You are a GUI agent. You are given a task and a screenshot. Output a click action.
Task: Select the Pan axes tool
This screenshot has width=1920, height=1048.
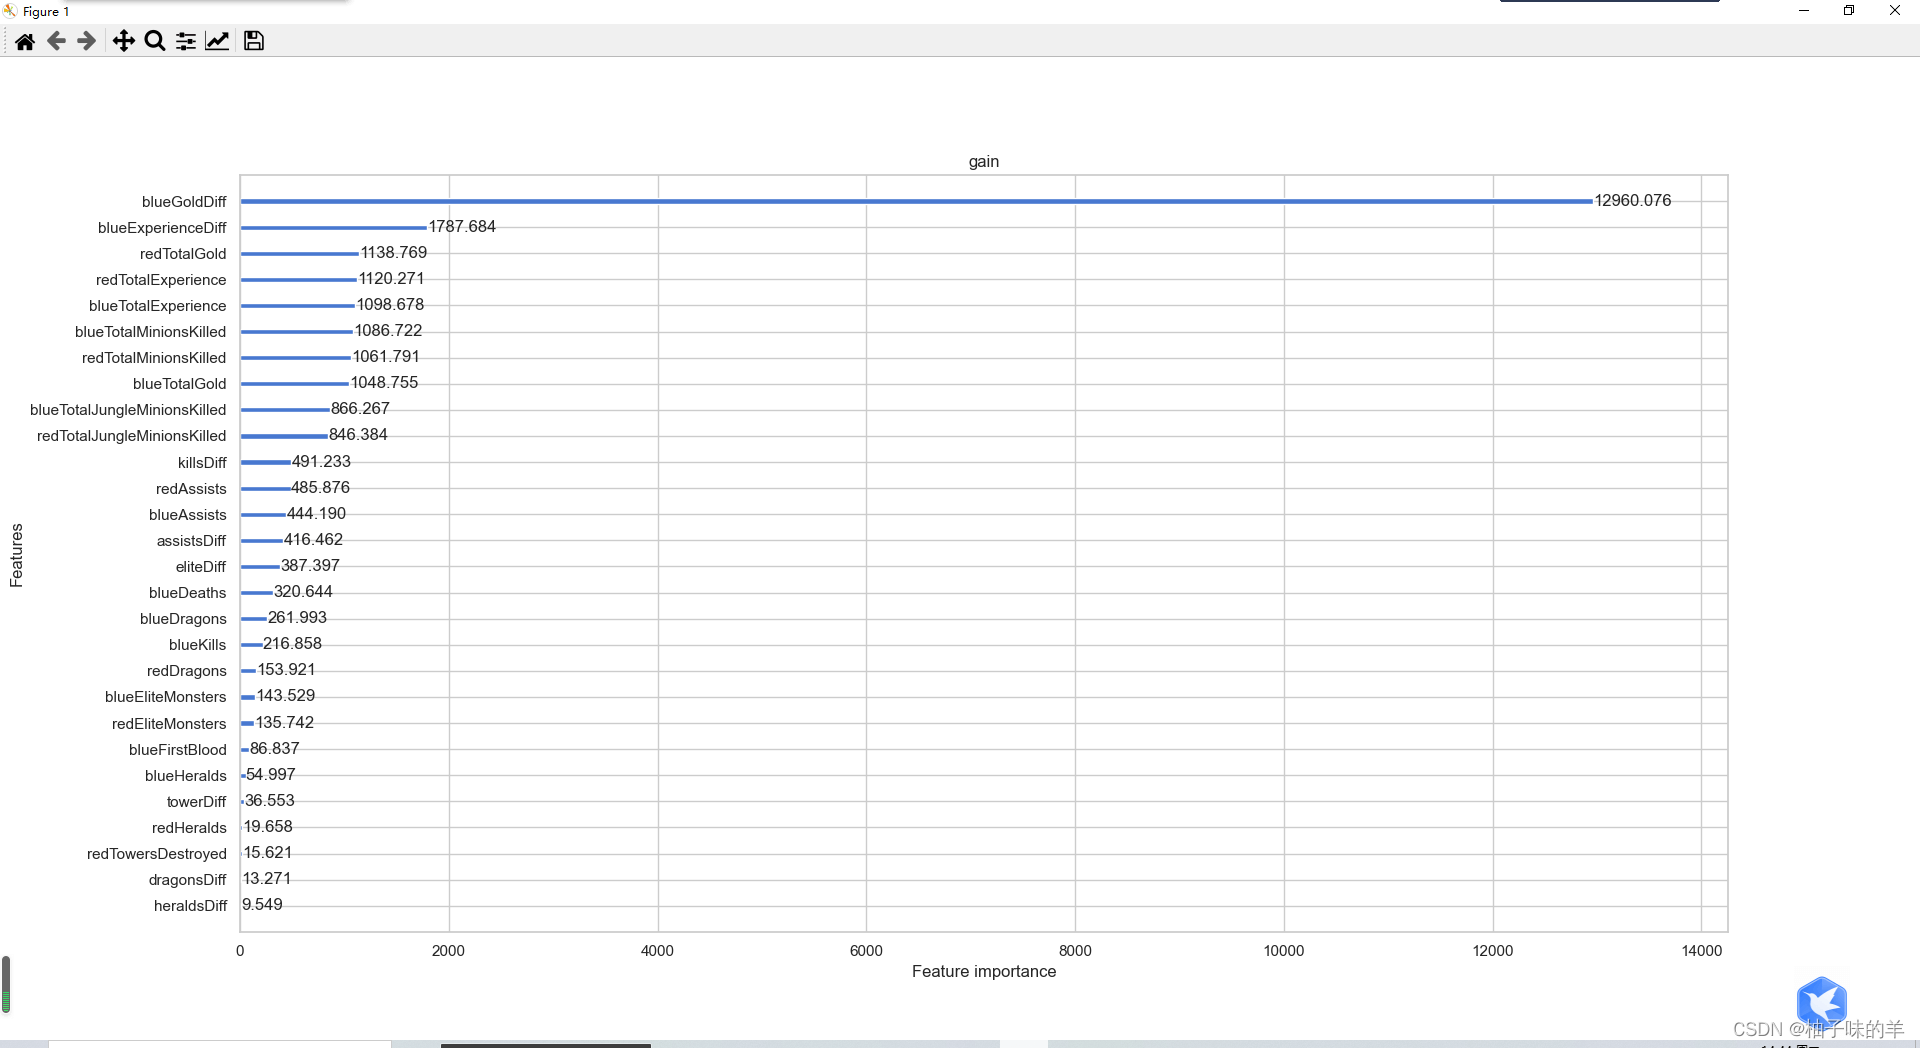pos(123,41)
